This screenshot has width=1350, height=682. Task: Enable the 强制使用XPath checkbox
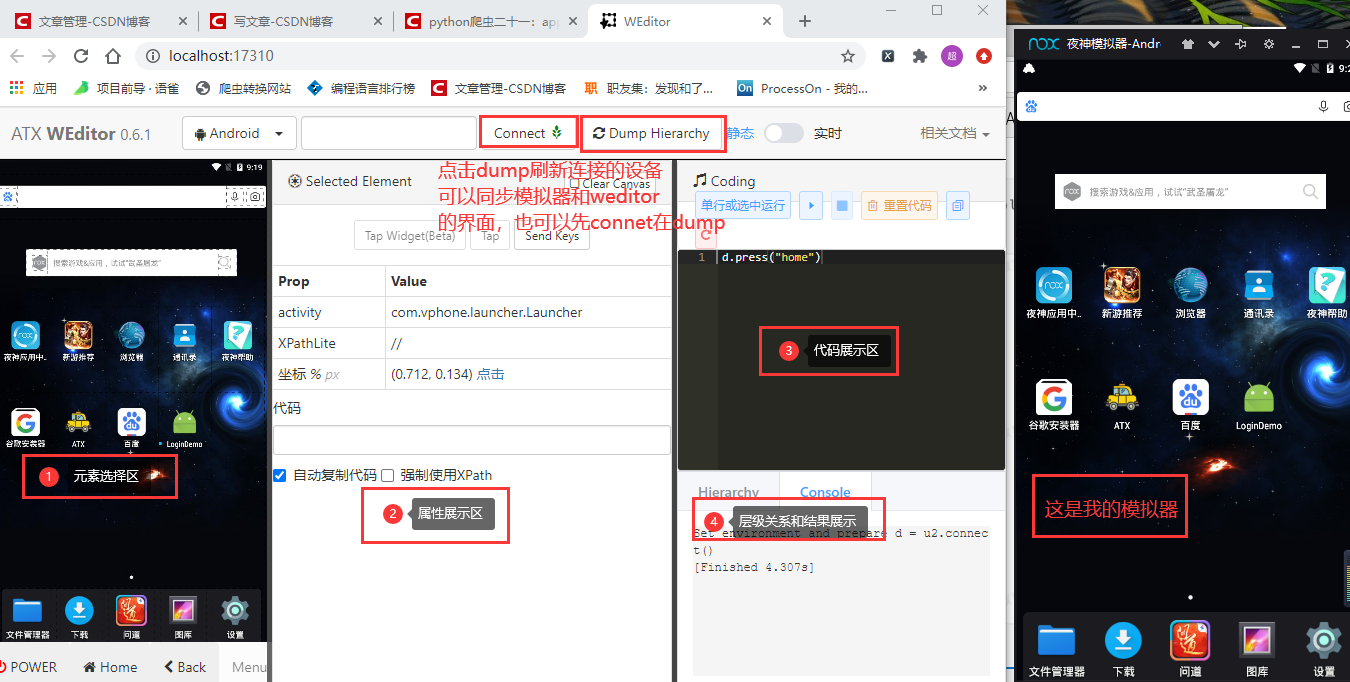point(389,475)
